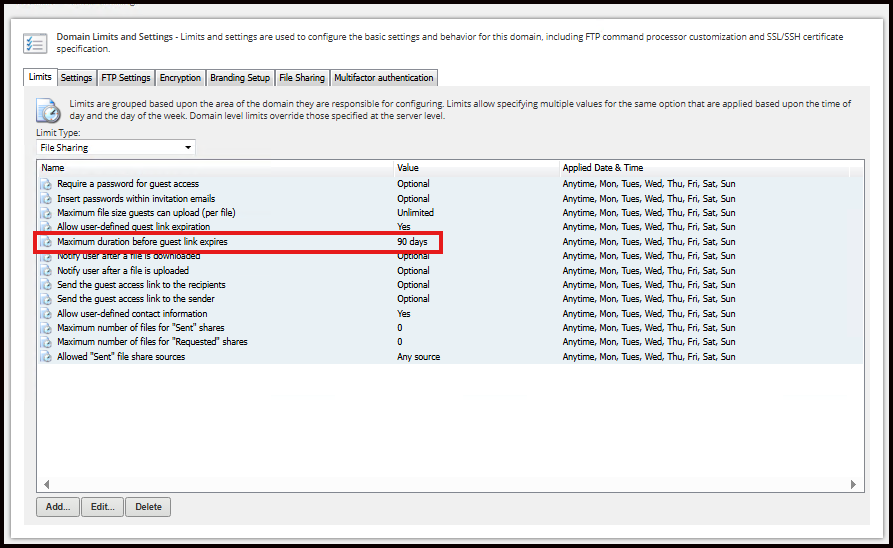893x548 pixels.
Task: Click the left arrow of horizontal scrollbar
Action: tap(47, 484)
